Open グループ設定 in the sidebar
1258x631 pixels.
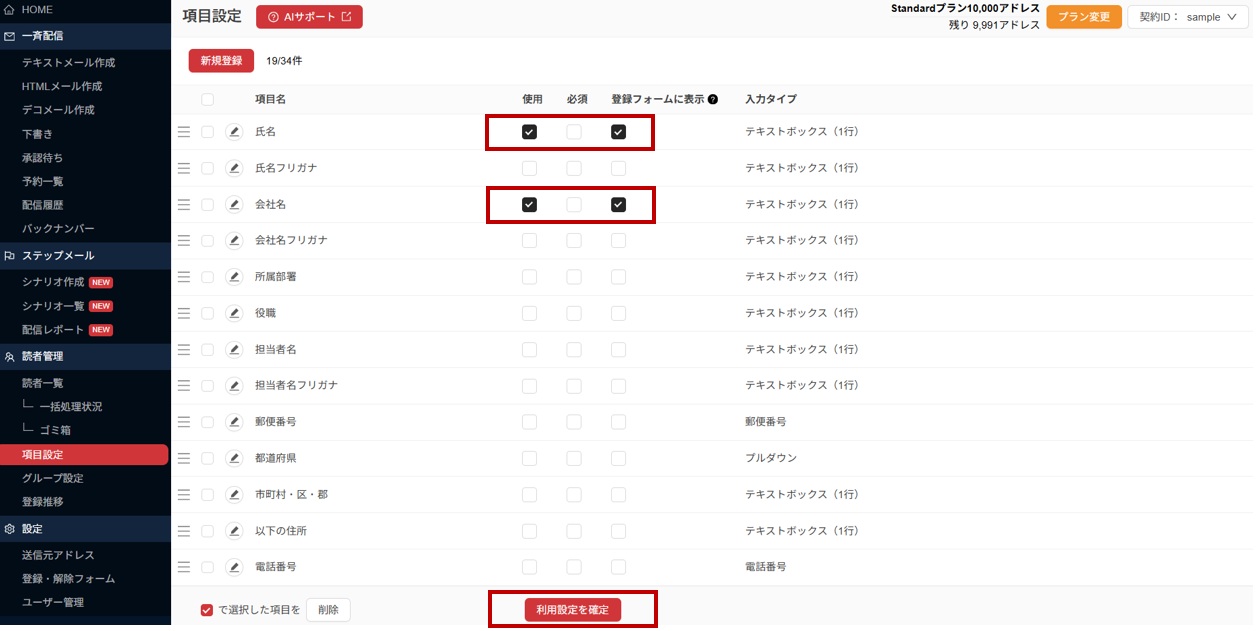[53, 478]
